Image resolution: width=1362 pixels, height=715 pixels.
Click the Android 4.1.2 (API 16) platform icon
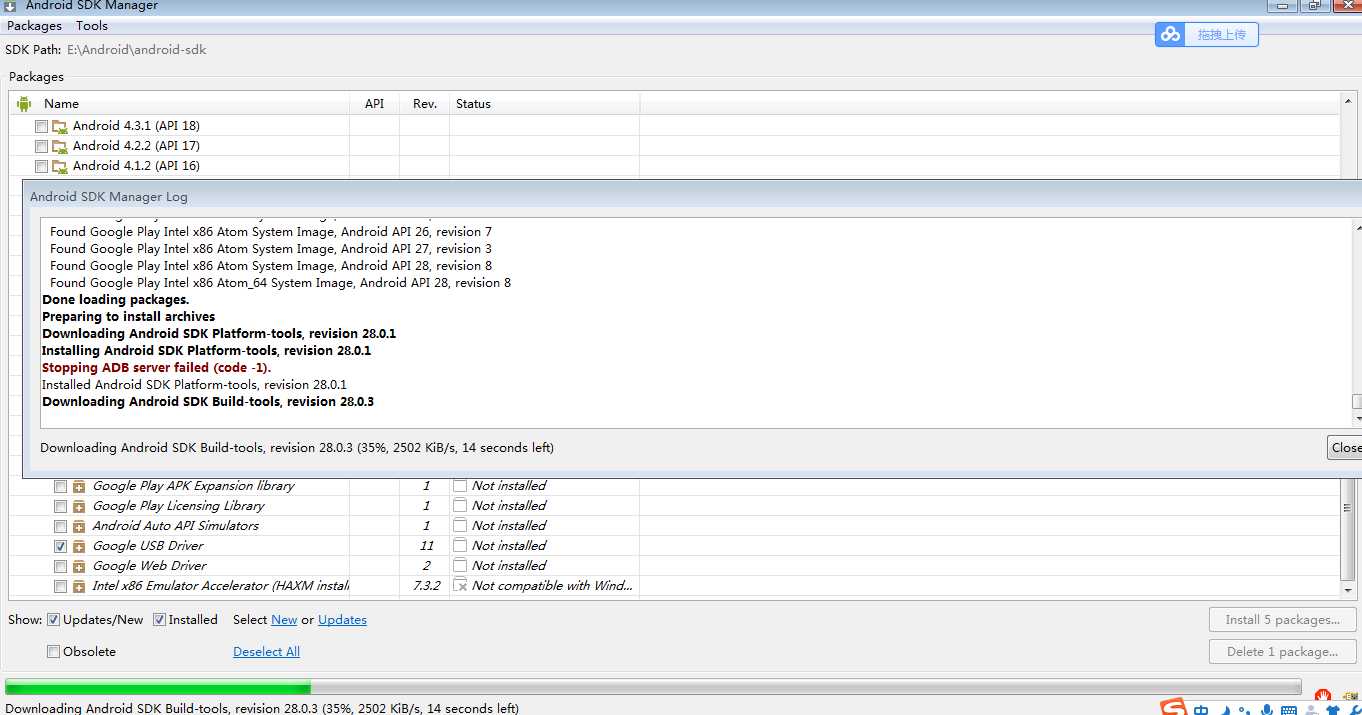click(x=60, y=166)
